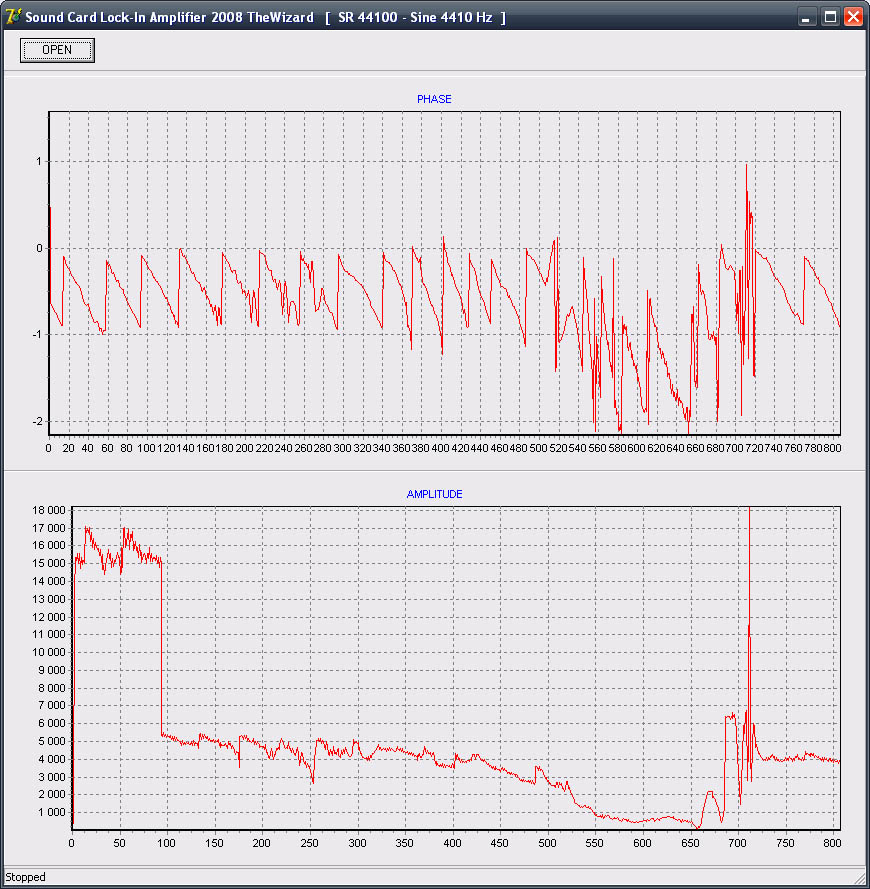870x889 pixels.
Task: Click the PHASE chart title
Action: coord(434,99)
